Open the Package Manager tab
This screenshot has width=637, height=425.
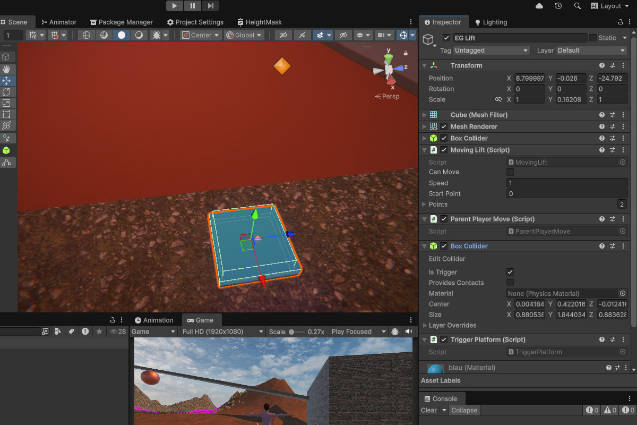[x=121, y=22]
